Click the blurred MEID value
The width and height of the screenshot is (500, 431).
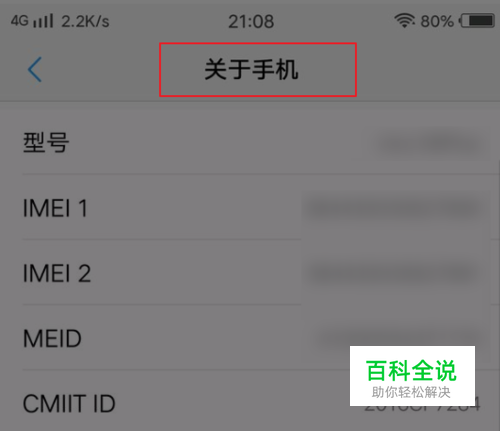point(398,337)
